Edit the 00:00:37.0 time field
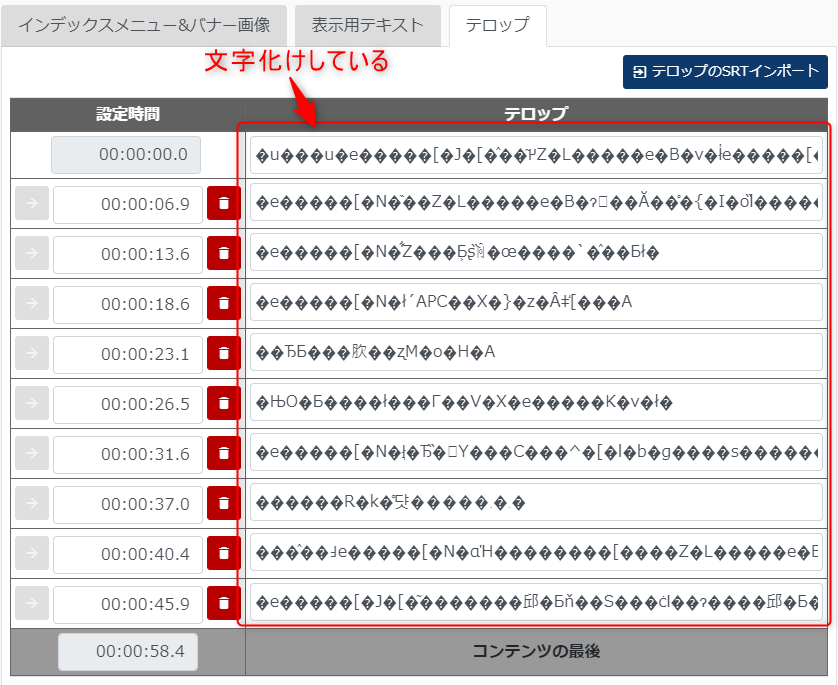 (x=128, y=504)
